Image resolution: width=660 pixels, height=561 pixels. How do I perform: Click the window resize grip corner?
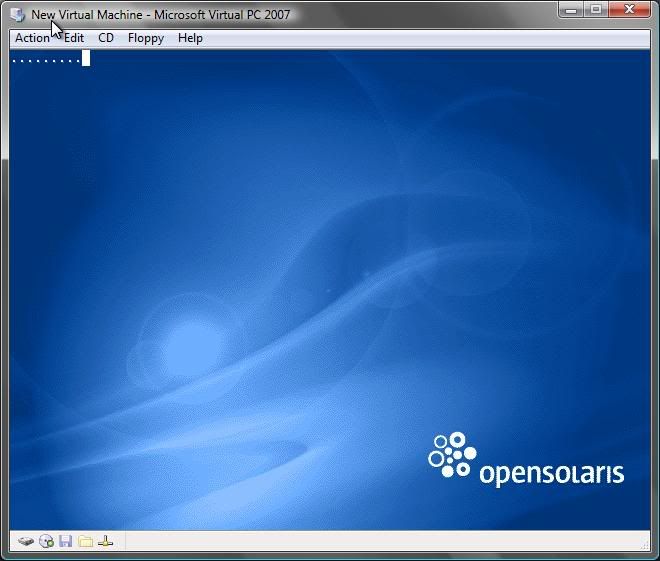pos(645,545)
